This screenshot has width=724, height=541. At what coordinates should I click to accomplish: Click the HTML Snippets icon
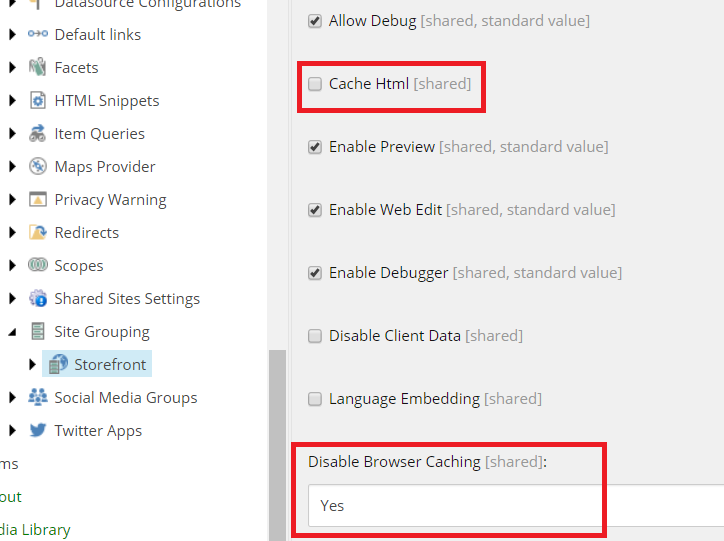[x=38, y=101]
